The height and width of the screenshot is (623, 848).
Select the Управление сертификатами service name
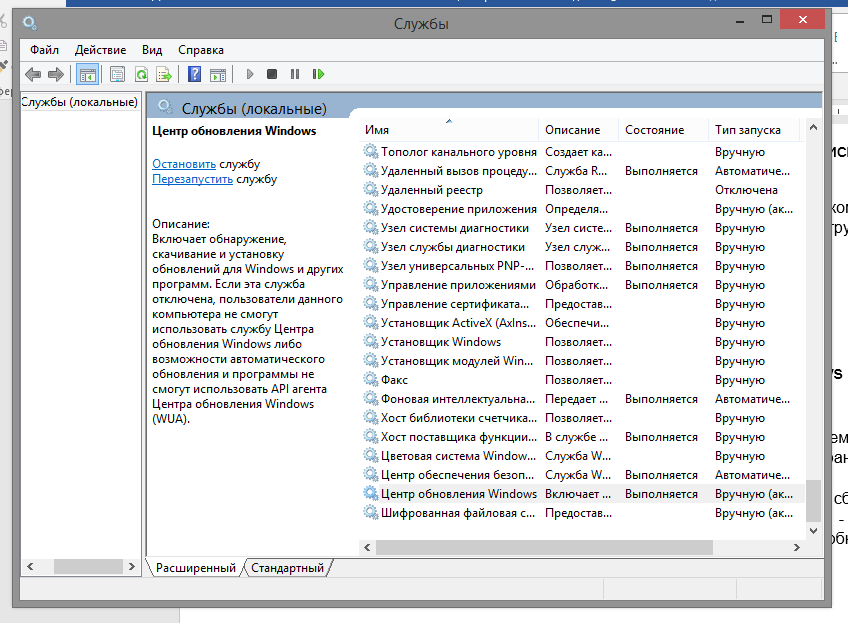point(455,304)
